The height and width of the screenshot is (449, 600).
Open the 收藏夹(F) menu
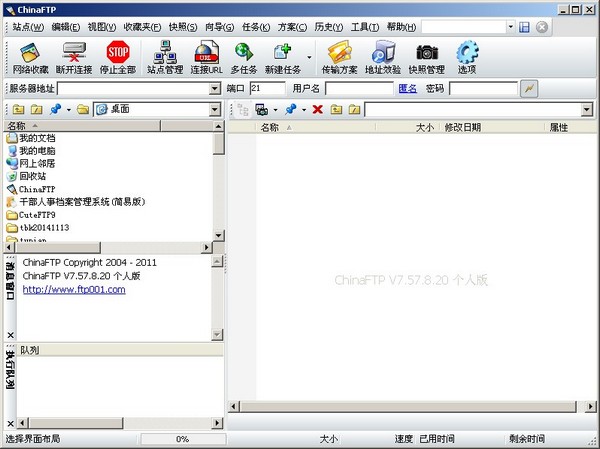point(142,27)
